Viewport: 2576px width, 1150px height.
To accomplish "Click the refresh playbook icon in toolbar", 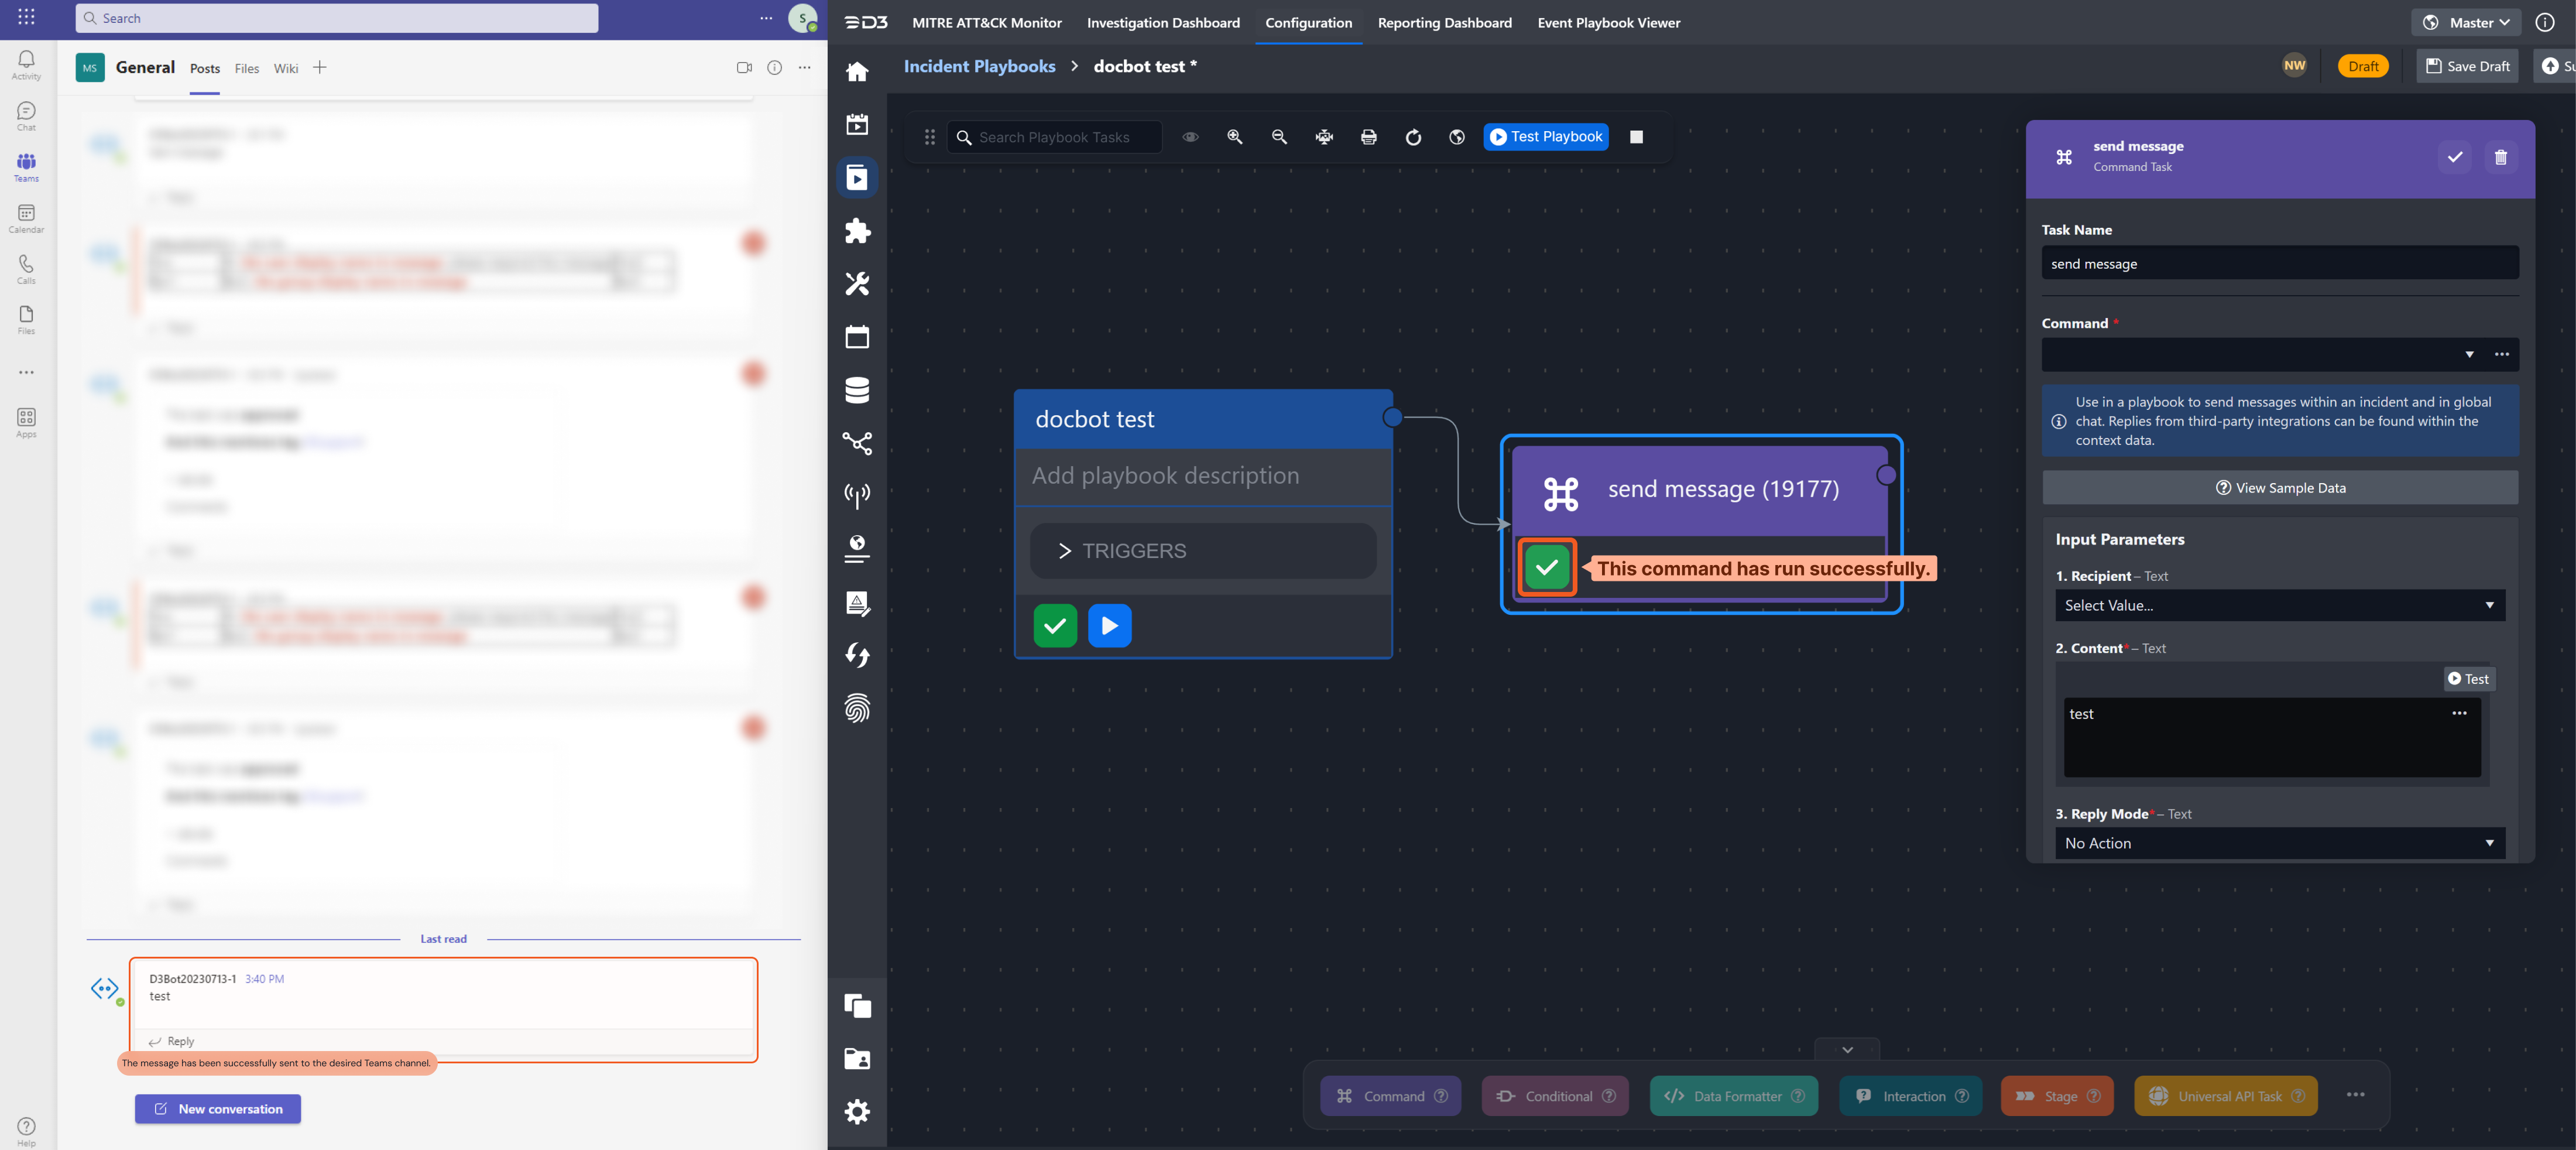I will click(x=1412, y=137).
